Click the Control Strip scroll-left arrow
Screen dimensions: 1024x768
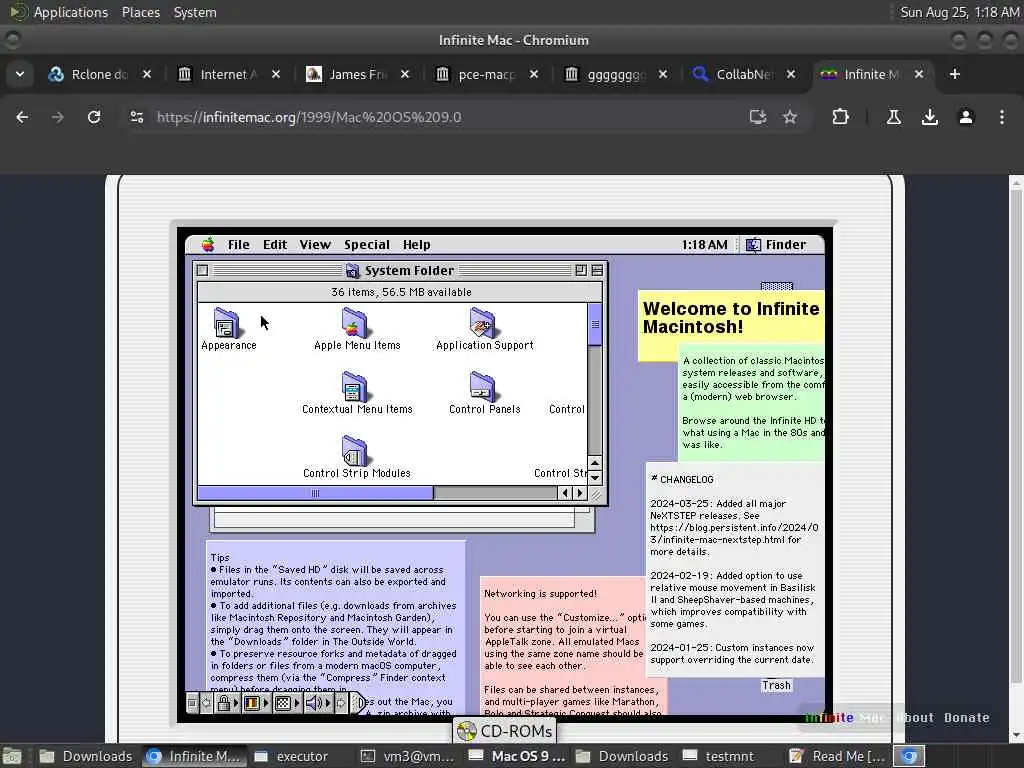pos(206,703)
